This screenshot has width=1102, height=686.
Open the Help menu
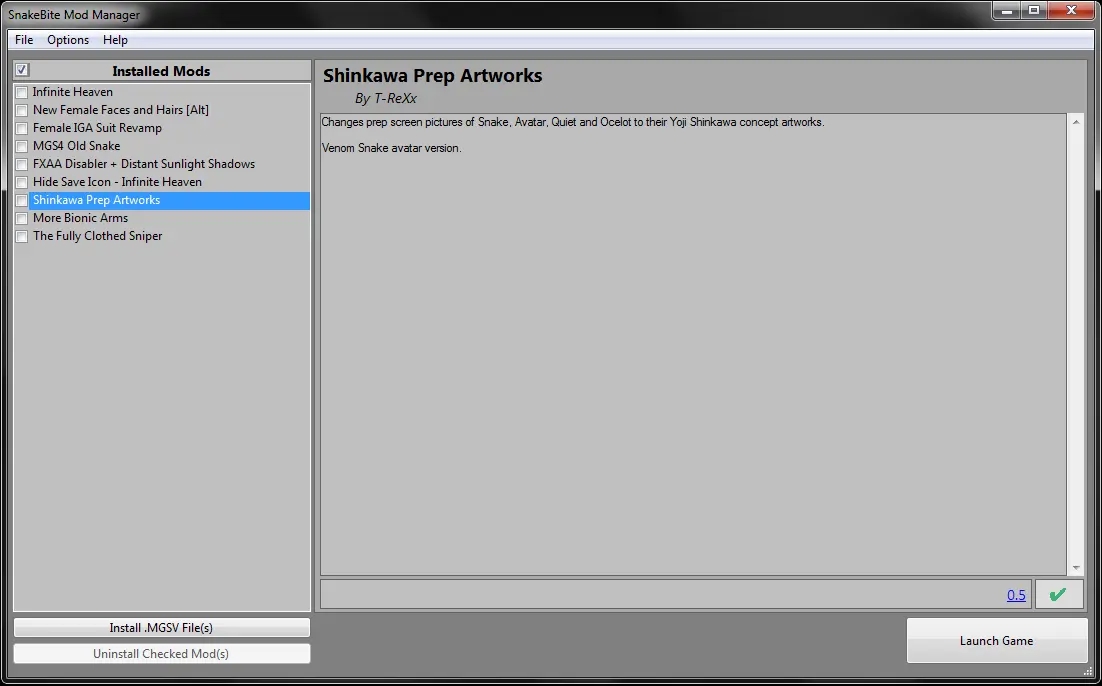(x=115, y=40)
